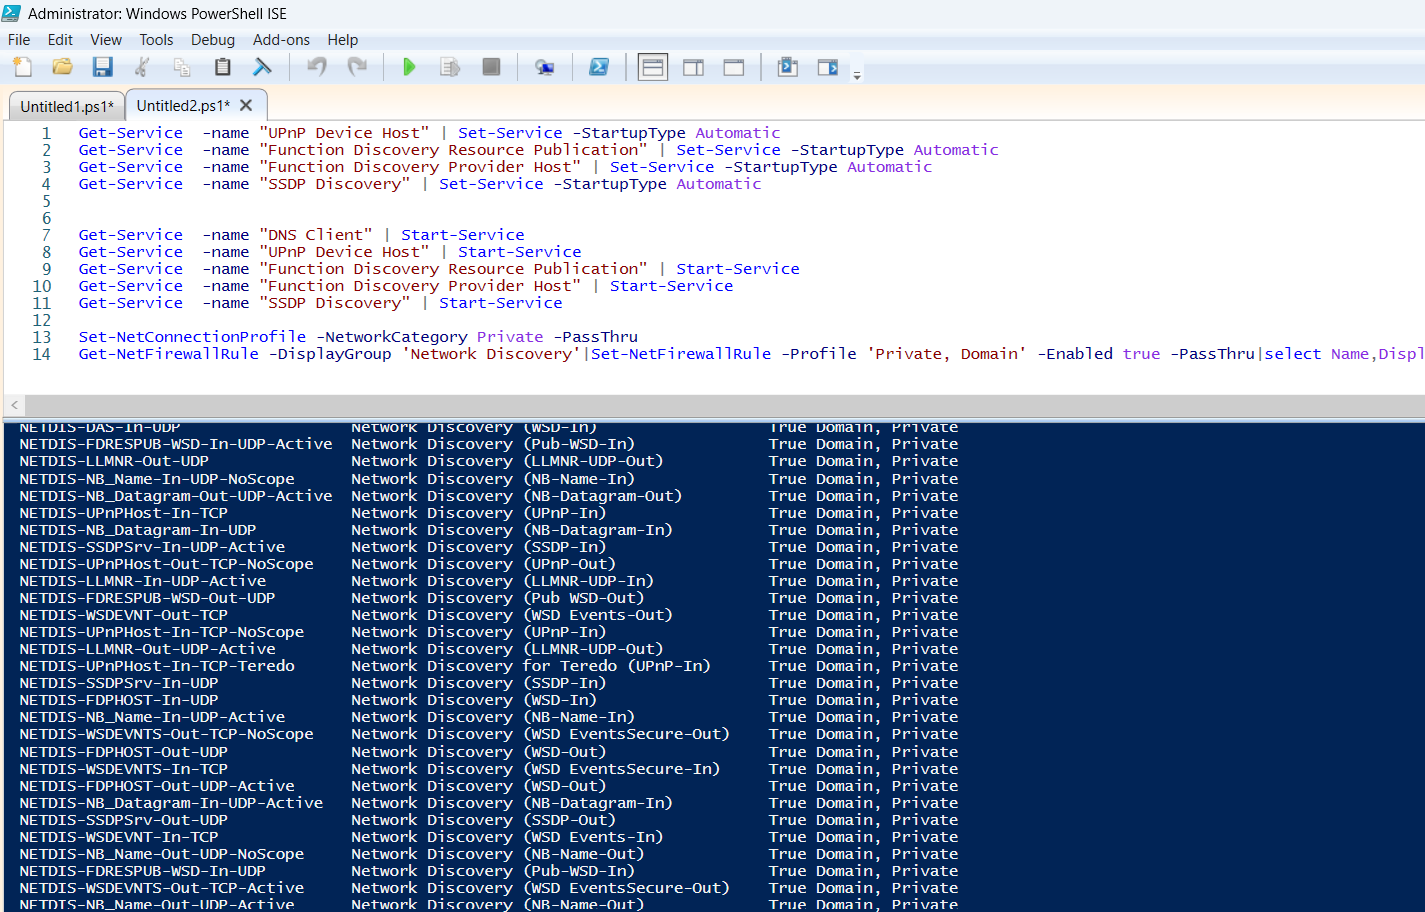This screenshot has width=1425, height=912.
Task: Open the Add-ons menu
Action: click(x=281, y=40)
